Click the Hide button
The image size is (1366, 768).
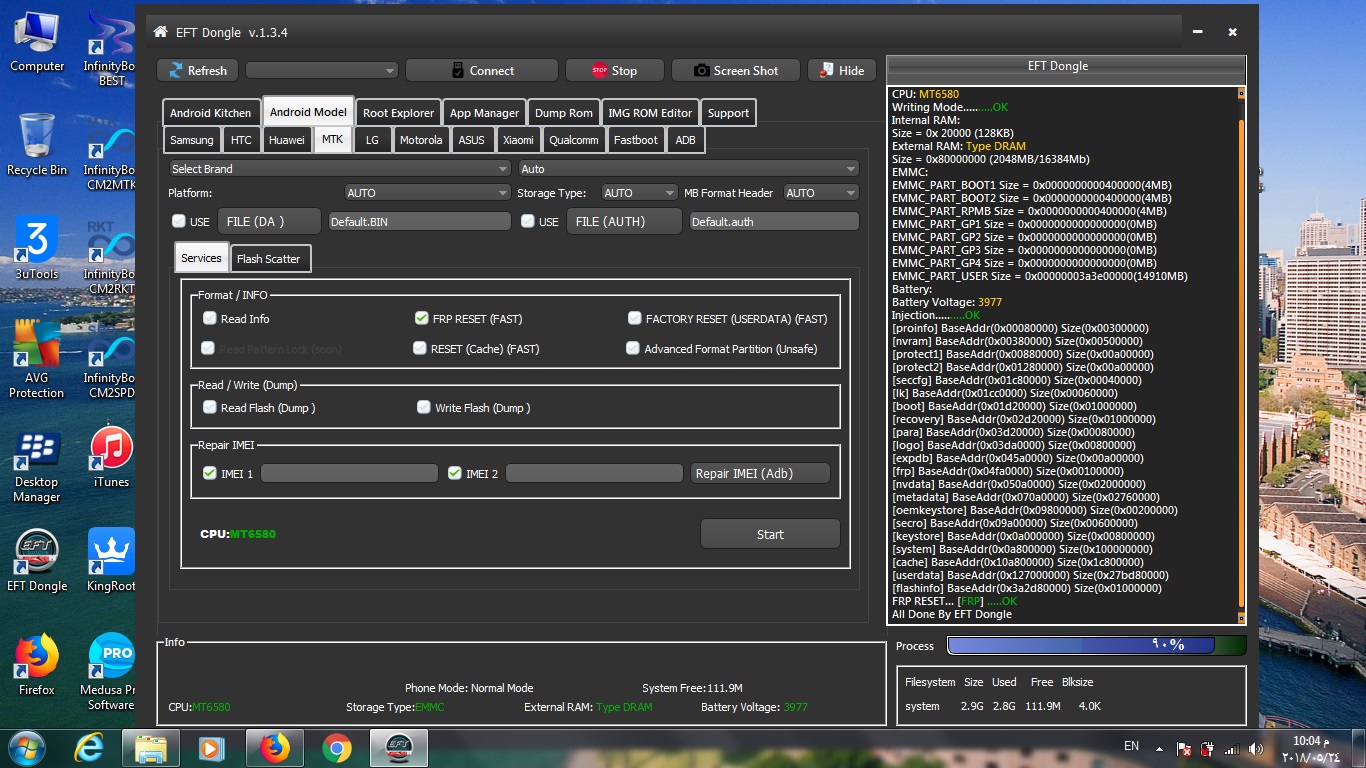pyautogui.click(x=842, y=70)
